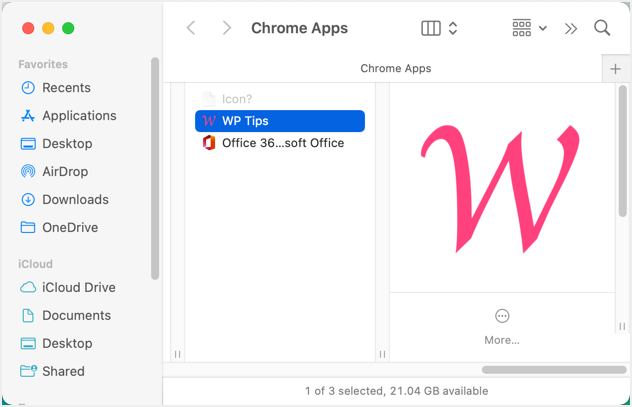Open the AirDrop sidebar item
The width and height of the screenshot is (632, 407).
[65, 171]
